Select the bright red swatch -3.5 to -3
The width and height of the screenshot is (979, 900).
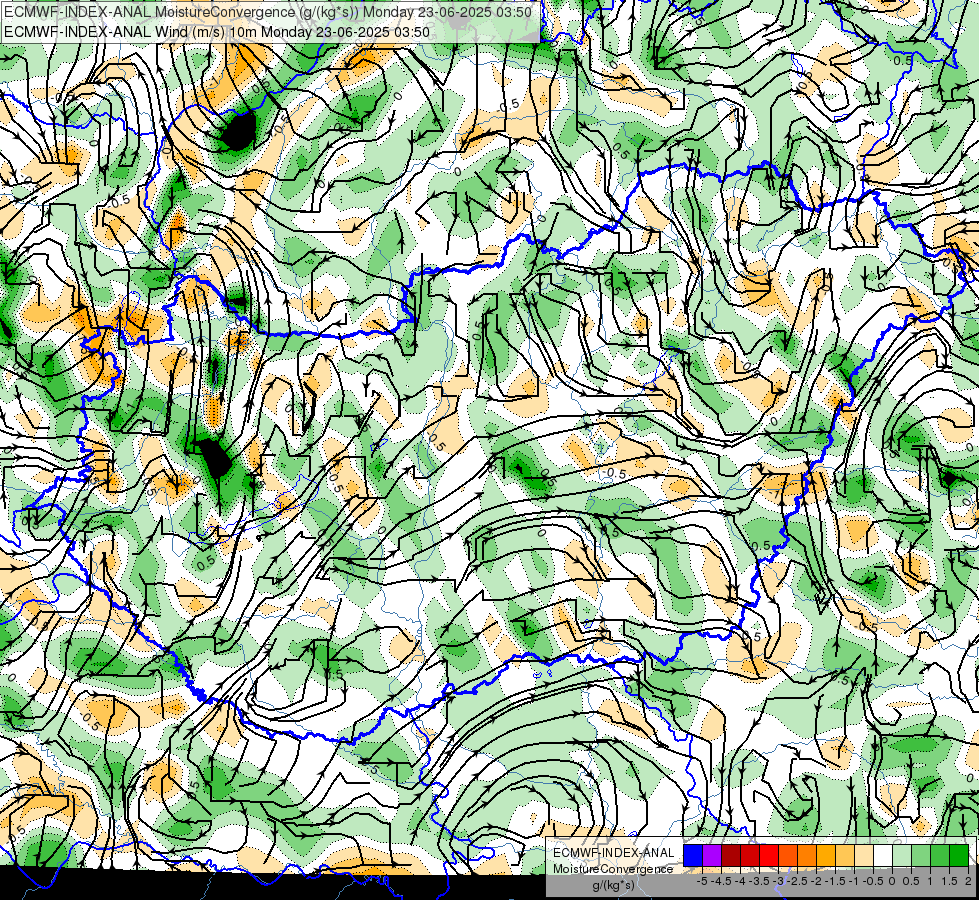(769, 856)
